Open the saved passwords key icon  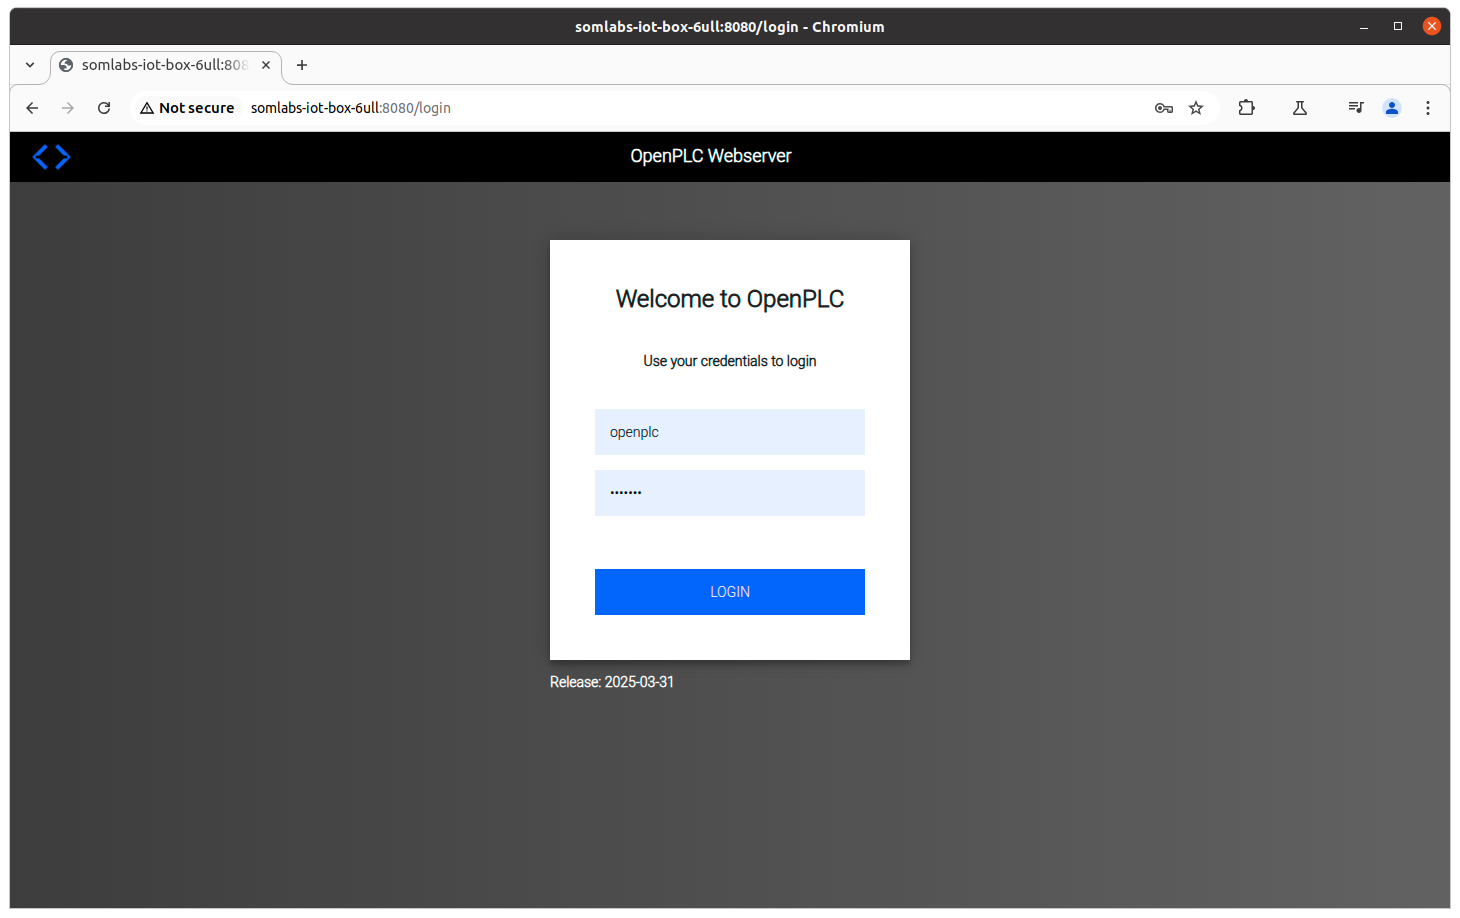point(1163,108)
